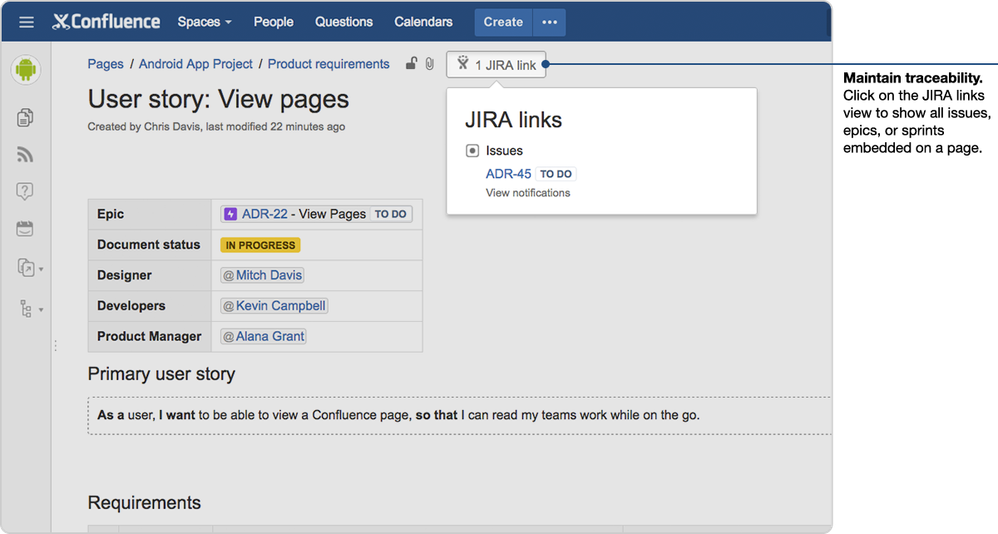This screenshot has width=998, height=534.
Task: Click the 'Designer' table cell
Action: (x=150, y=276)
